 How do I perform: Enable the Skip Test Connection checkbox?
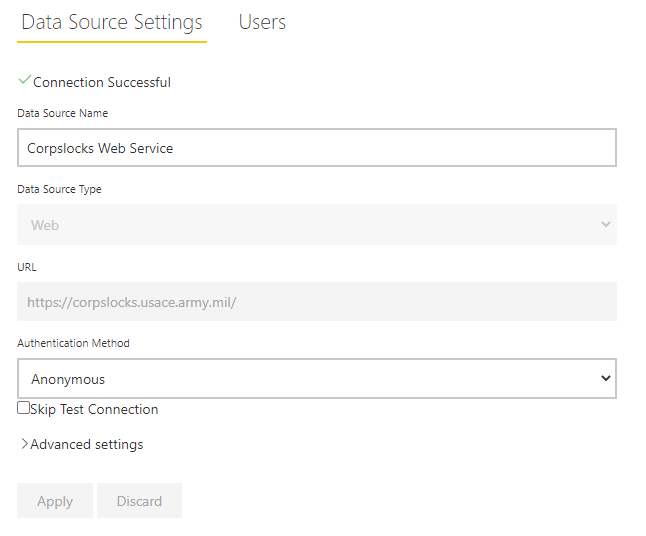(x=24, y=408)
